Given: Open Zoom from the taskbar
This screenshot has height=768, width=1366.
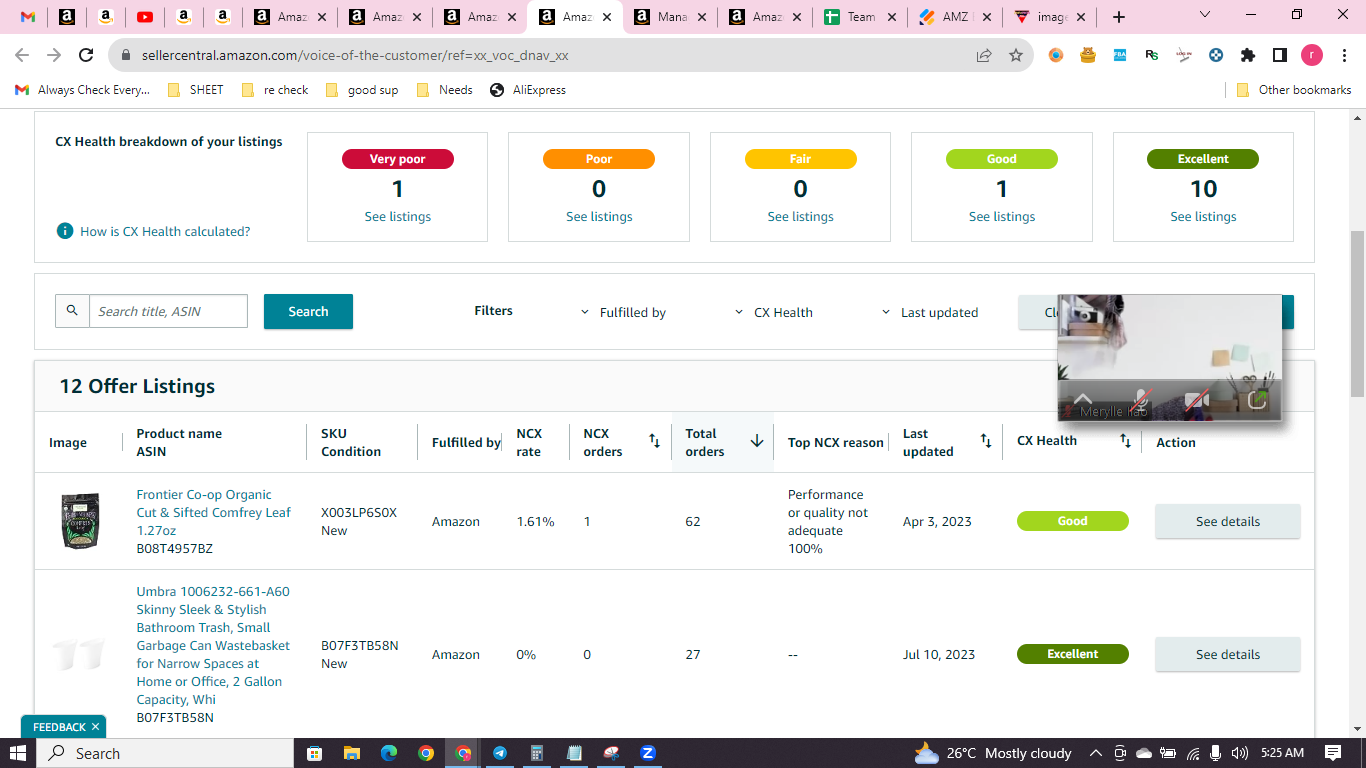Looking at the screenshot, I should [648, 753].
